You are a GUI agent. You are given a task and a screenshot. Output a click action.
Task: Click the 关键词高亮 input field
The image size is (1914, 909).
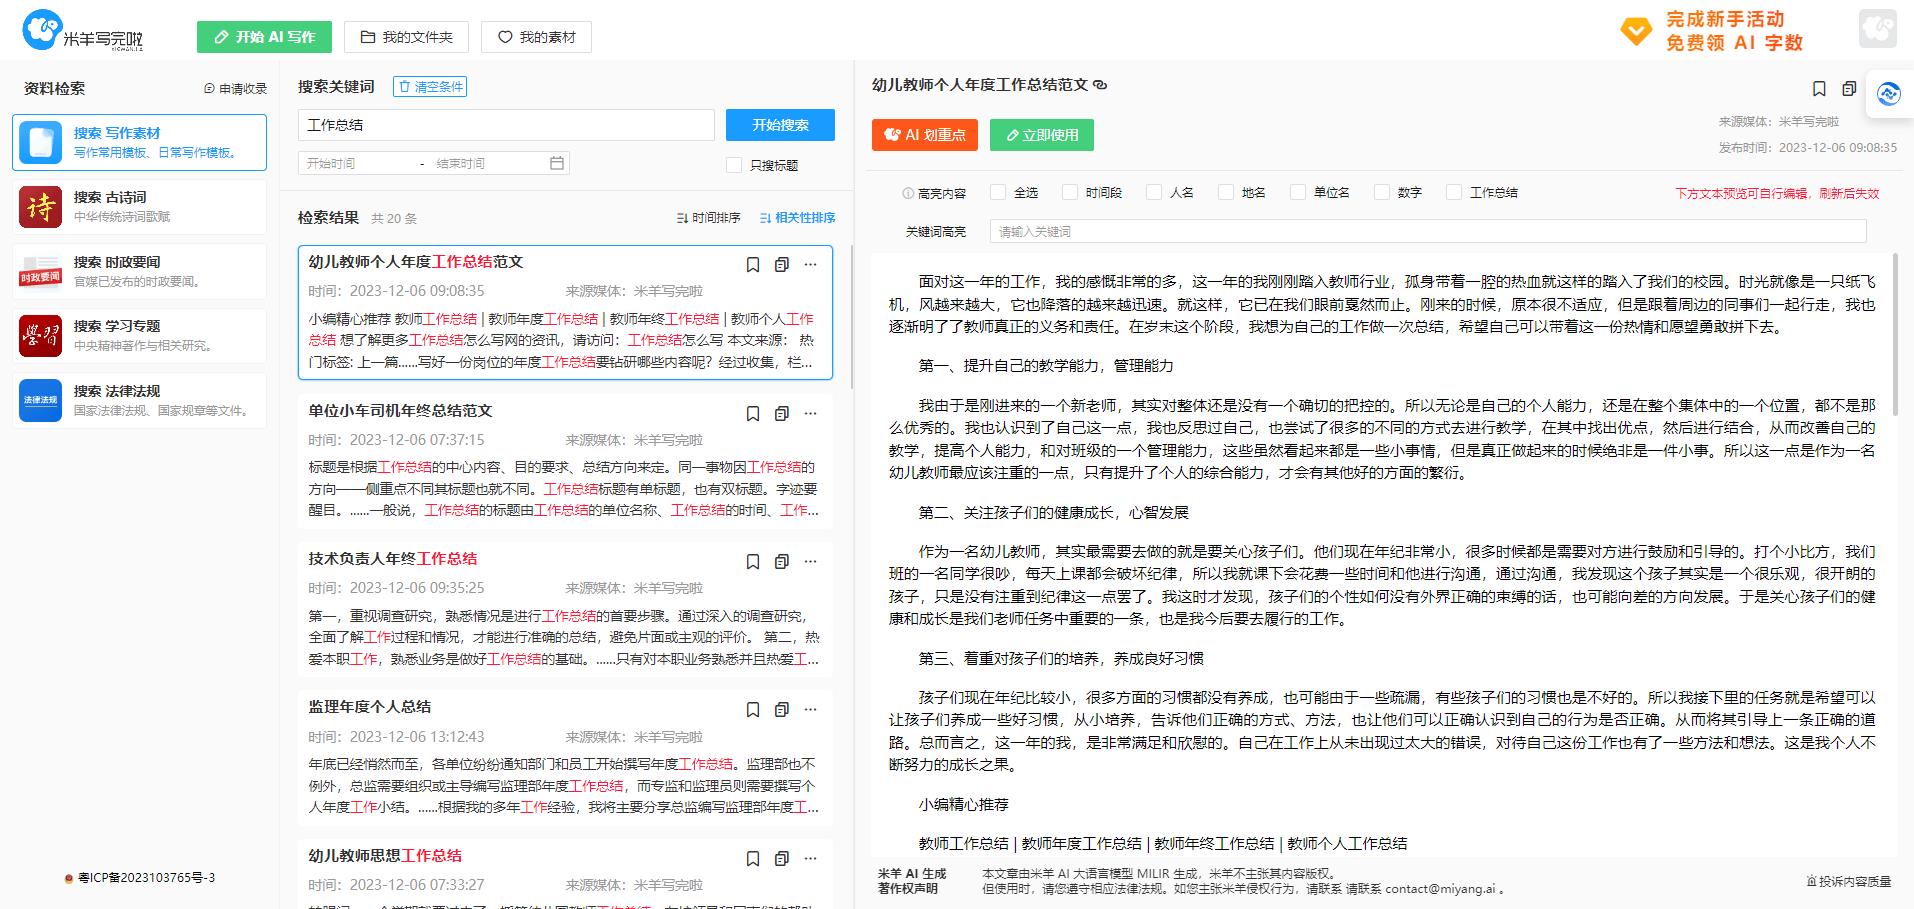(1427, 231)
